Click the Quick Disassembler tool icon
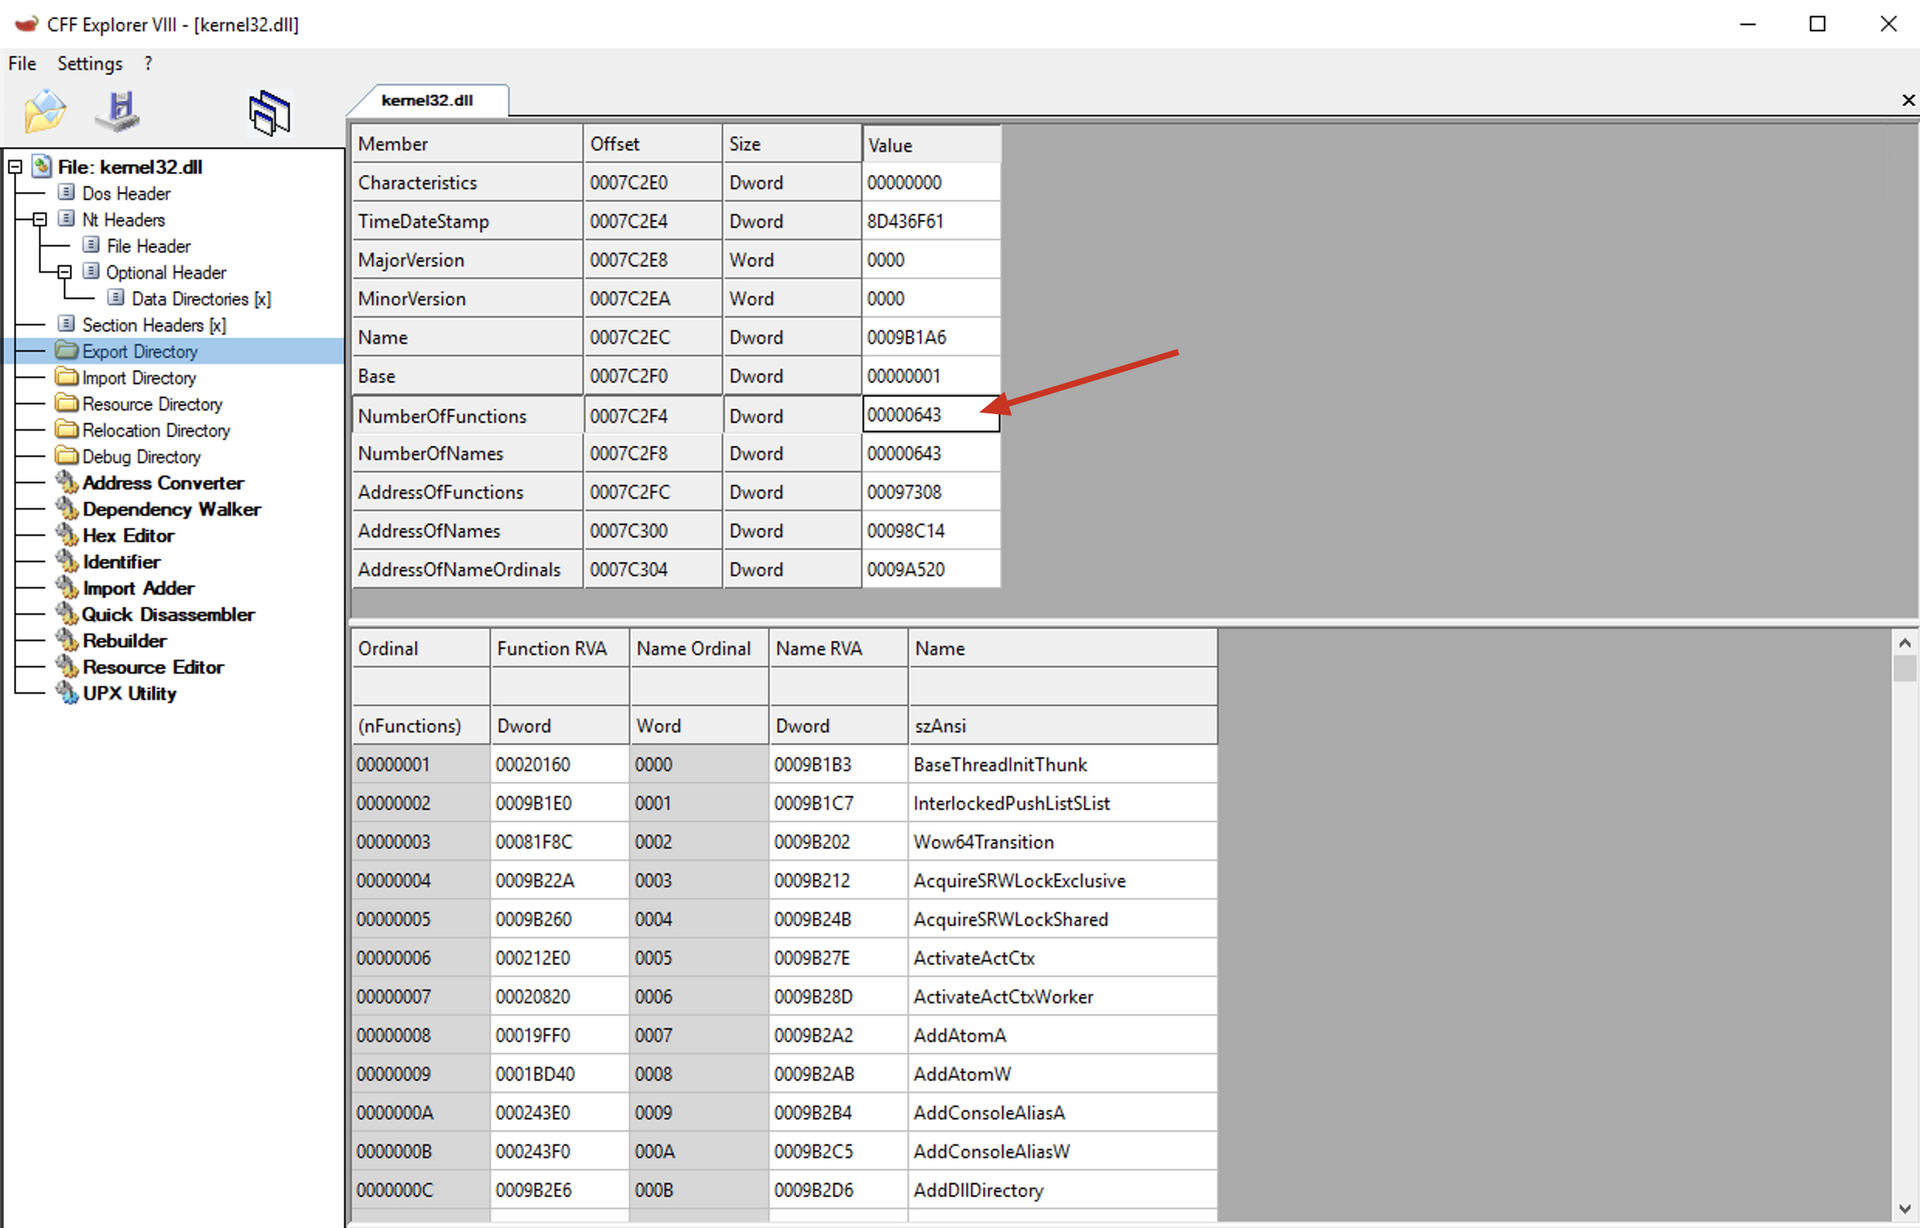 click(67, 614)
